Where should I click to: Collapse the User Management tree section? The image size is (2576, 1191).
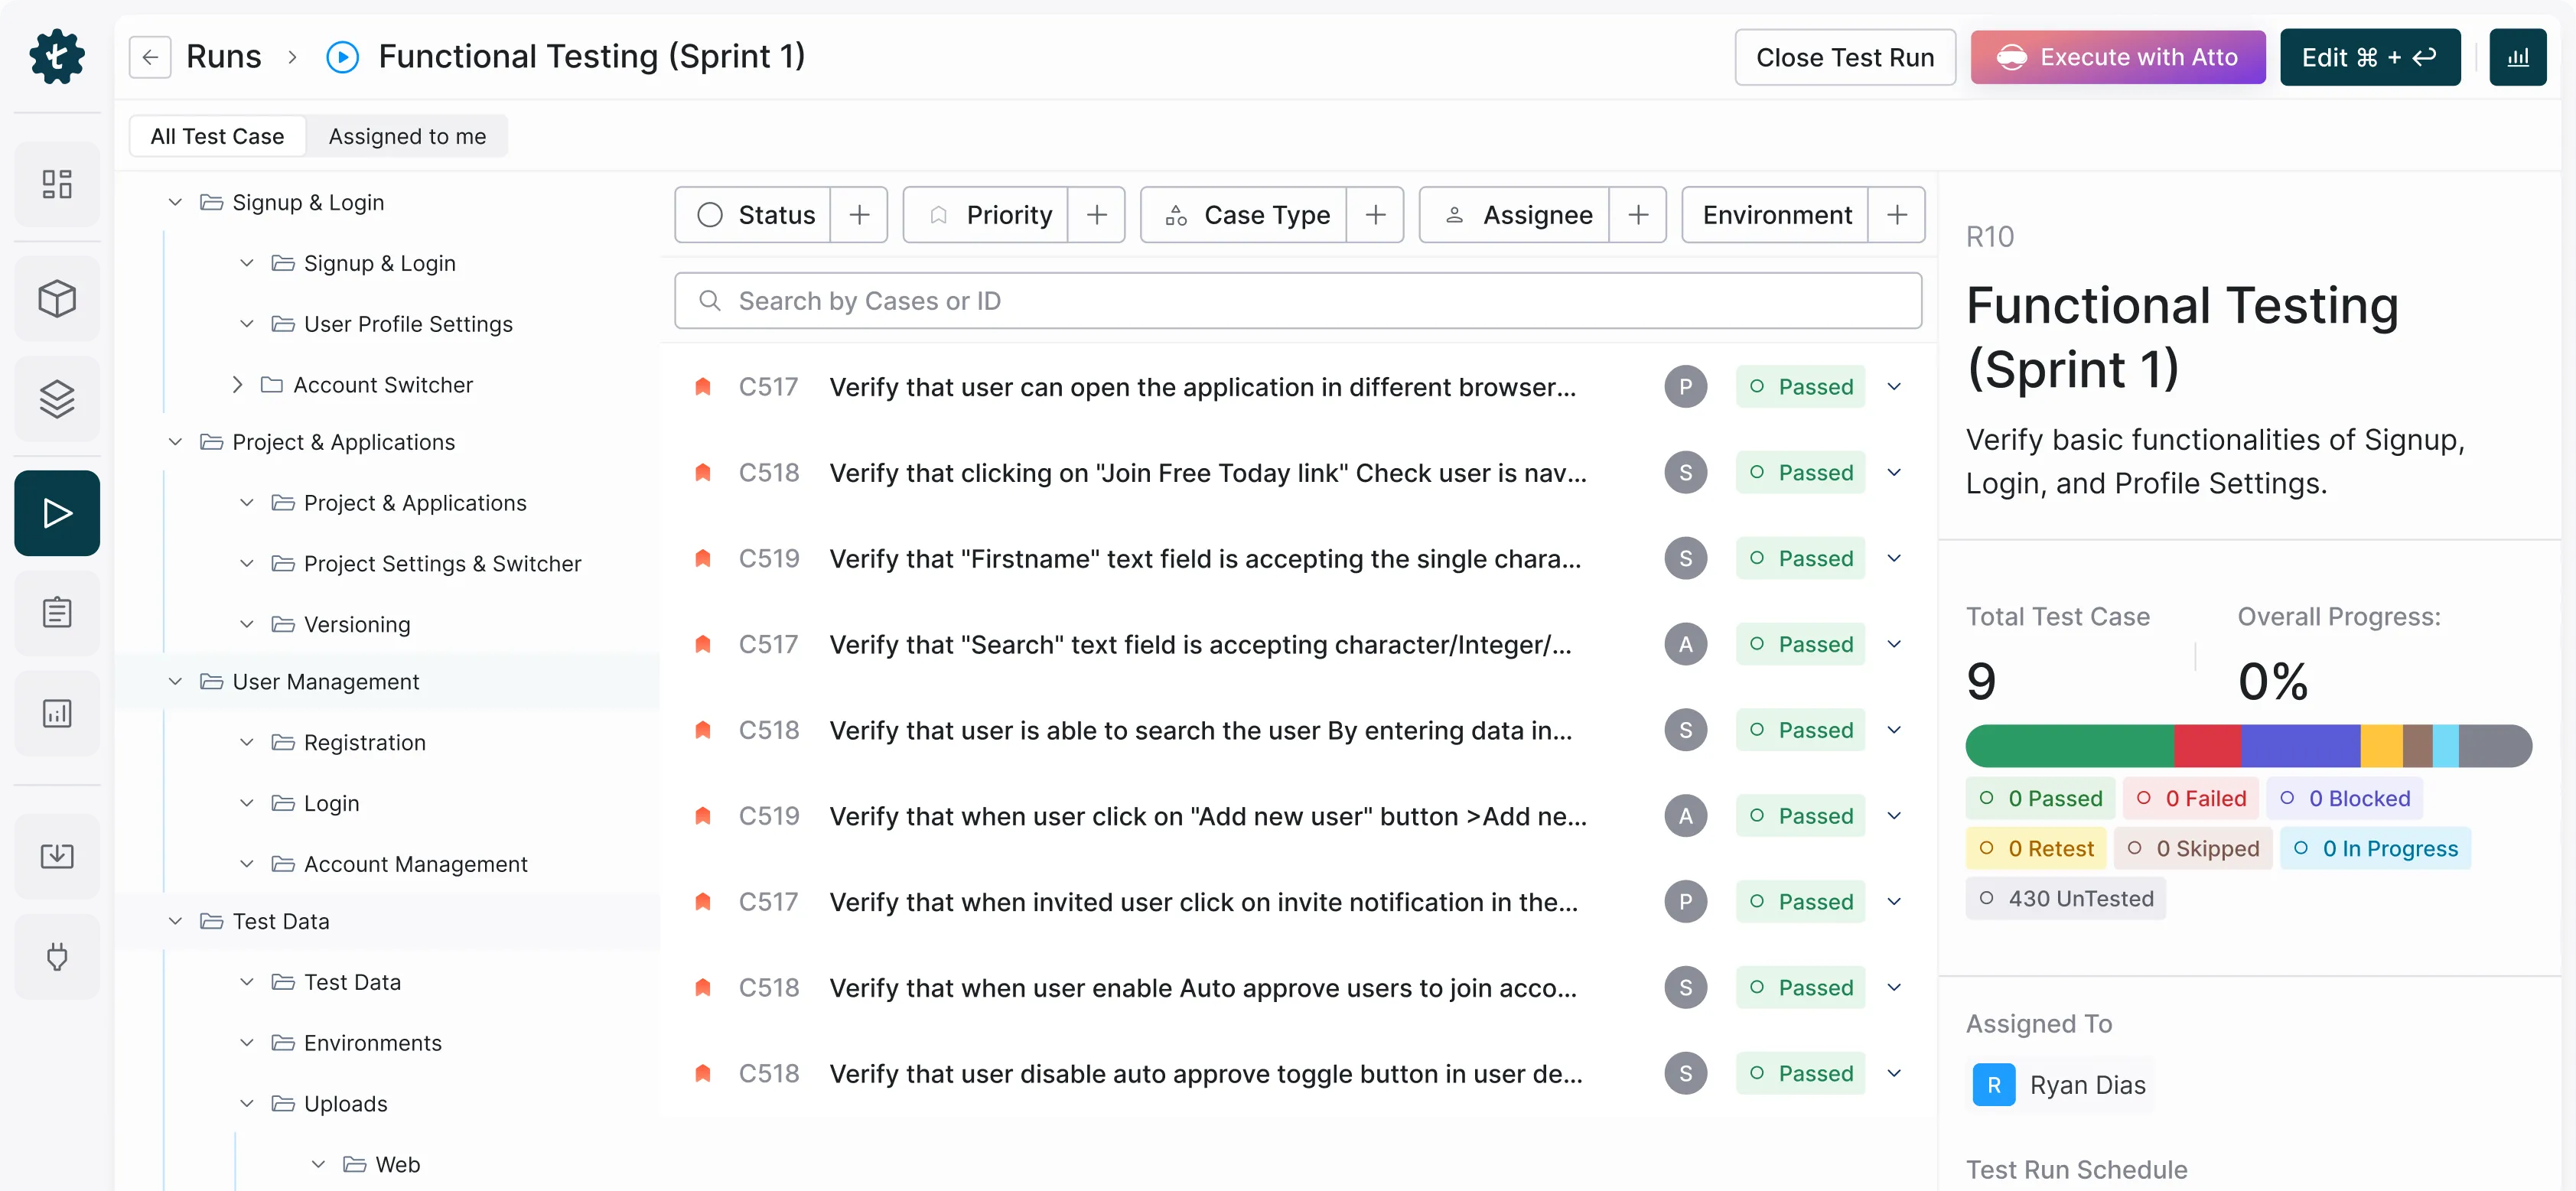point(175,681)
